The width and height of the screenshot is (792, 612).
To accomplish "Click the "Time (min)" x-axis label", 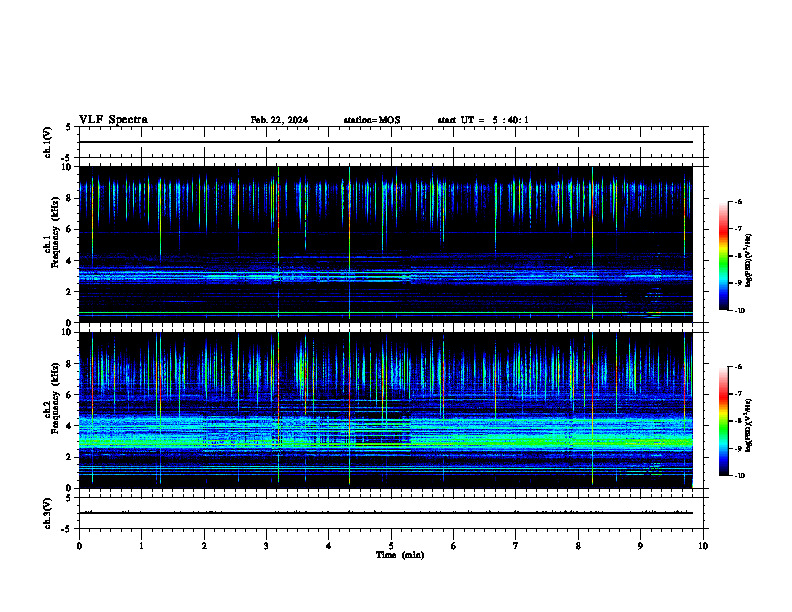I will coord(400,555).
